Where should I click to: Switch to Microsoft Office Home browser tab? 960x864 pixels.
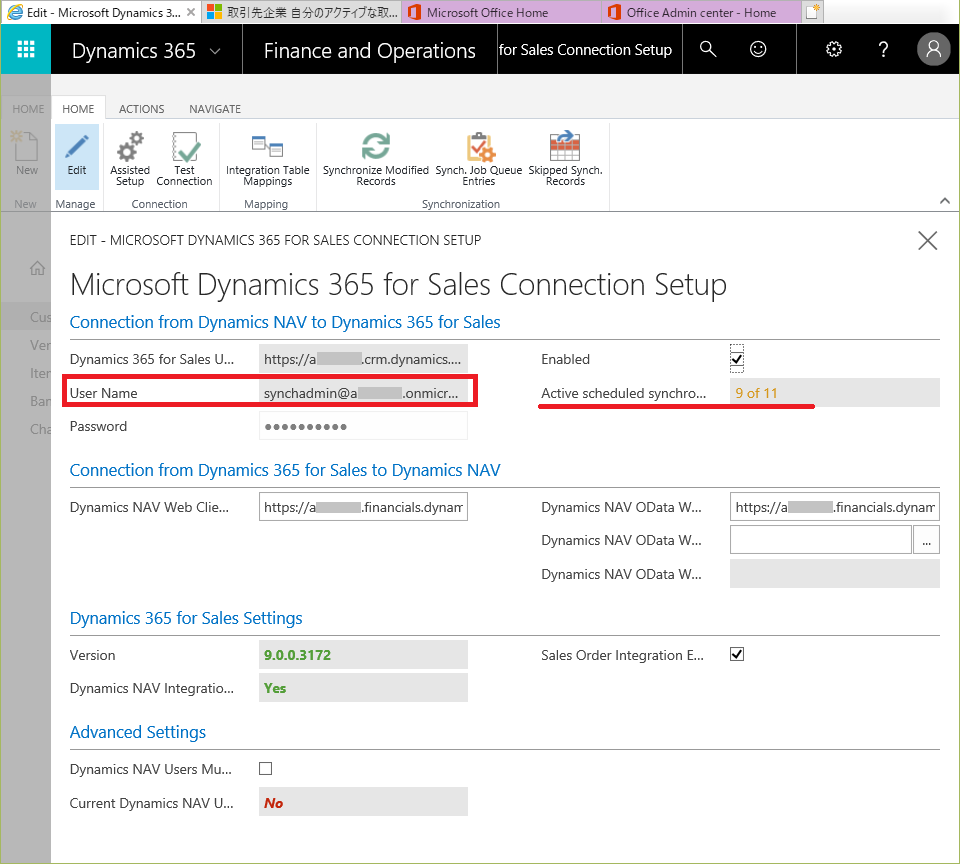pos(501,12)
